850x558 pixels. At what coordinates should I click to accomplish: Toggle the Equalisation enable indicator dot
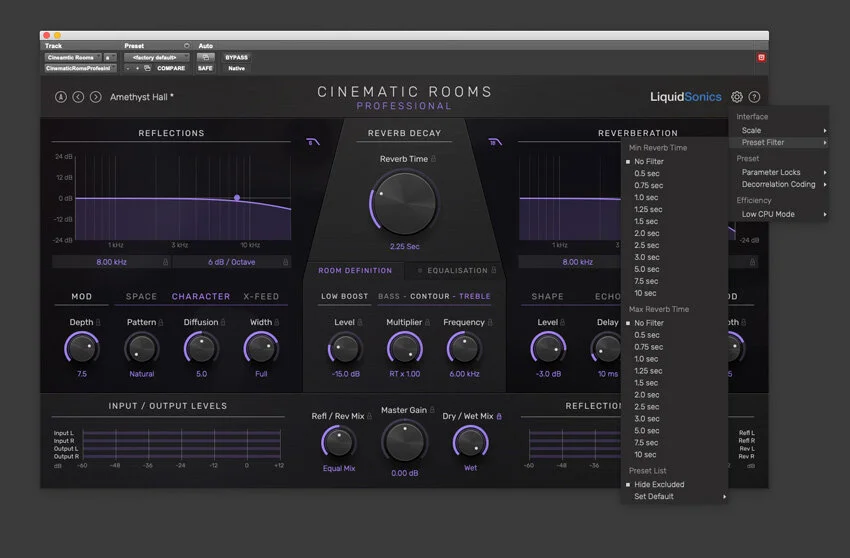tap(420, 270)
